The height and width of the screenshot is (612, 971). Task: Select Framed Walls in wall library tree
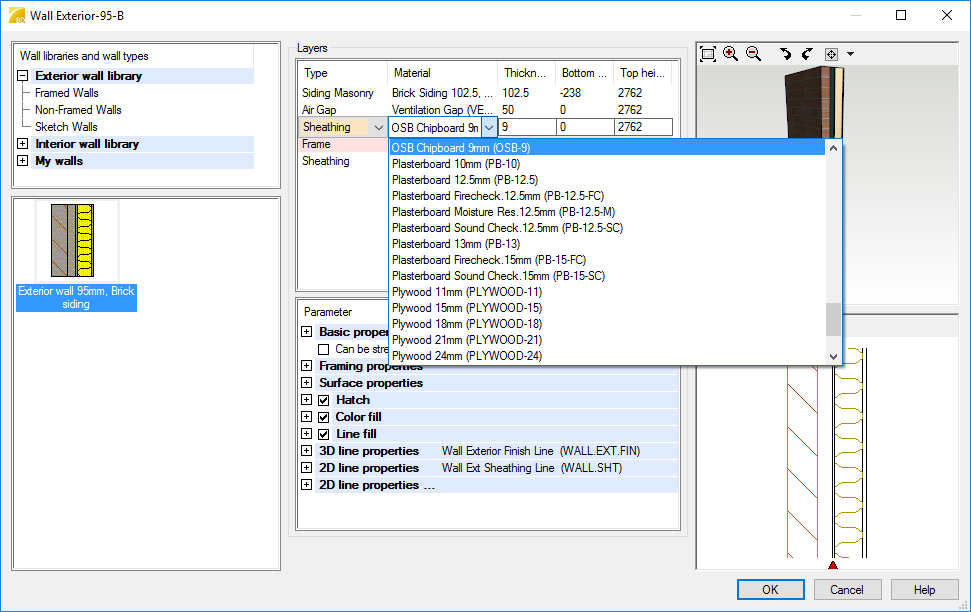coord(66,93)
